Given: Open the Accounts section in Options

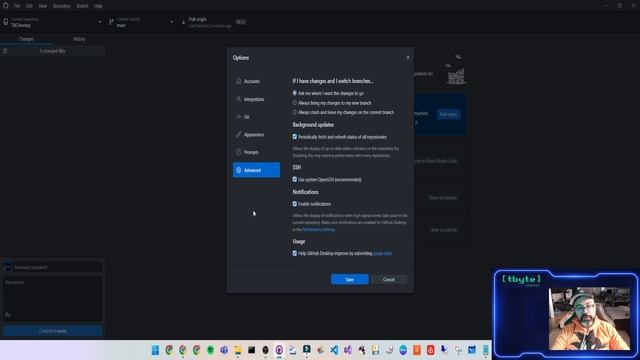Looking at the screenshot, I should tap(256, 81).
